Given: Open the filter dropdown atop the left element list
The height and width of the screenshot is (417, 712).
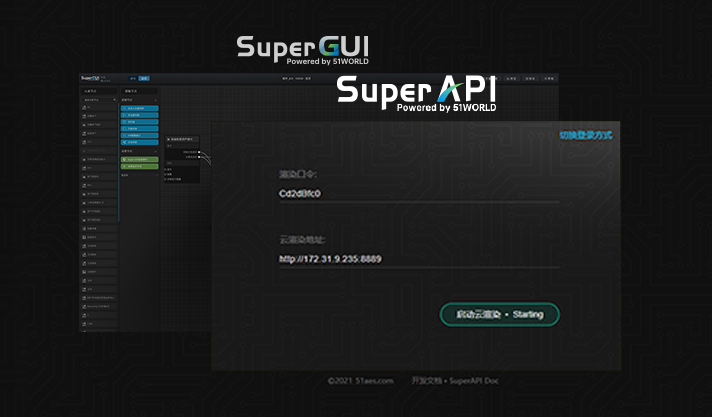Looking at the screenshot, I should pyautogui.click(x=96, y=100).
